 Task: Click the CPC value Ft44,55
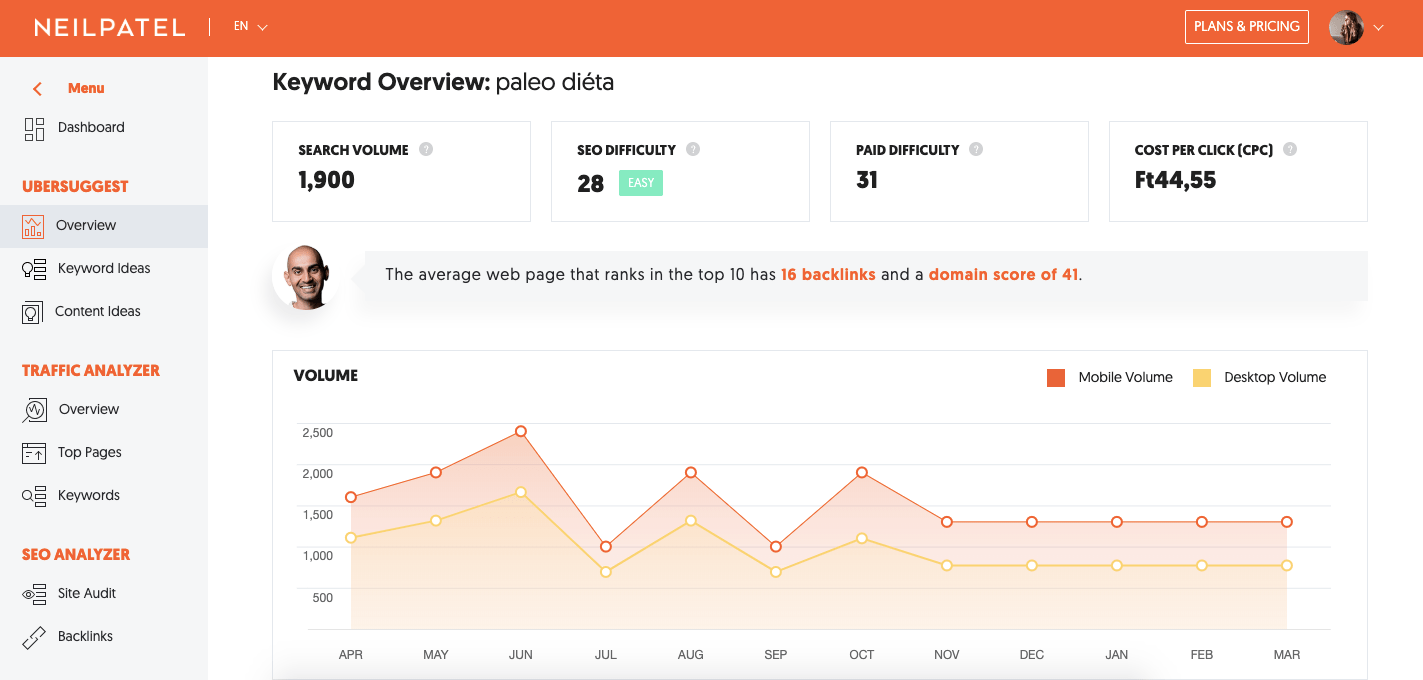coord(1175,181)
